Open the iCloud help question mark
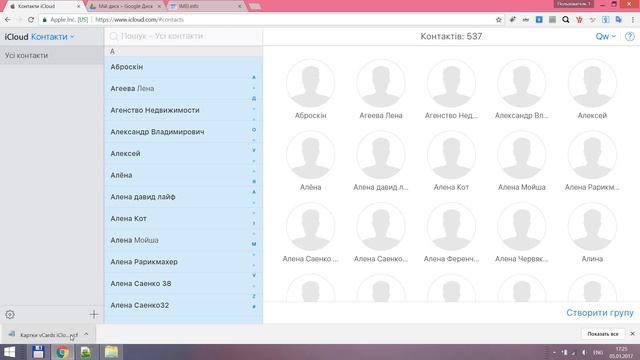This screenshot has height=360, width=640. coord(630,36)
